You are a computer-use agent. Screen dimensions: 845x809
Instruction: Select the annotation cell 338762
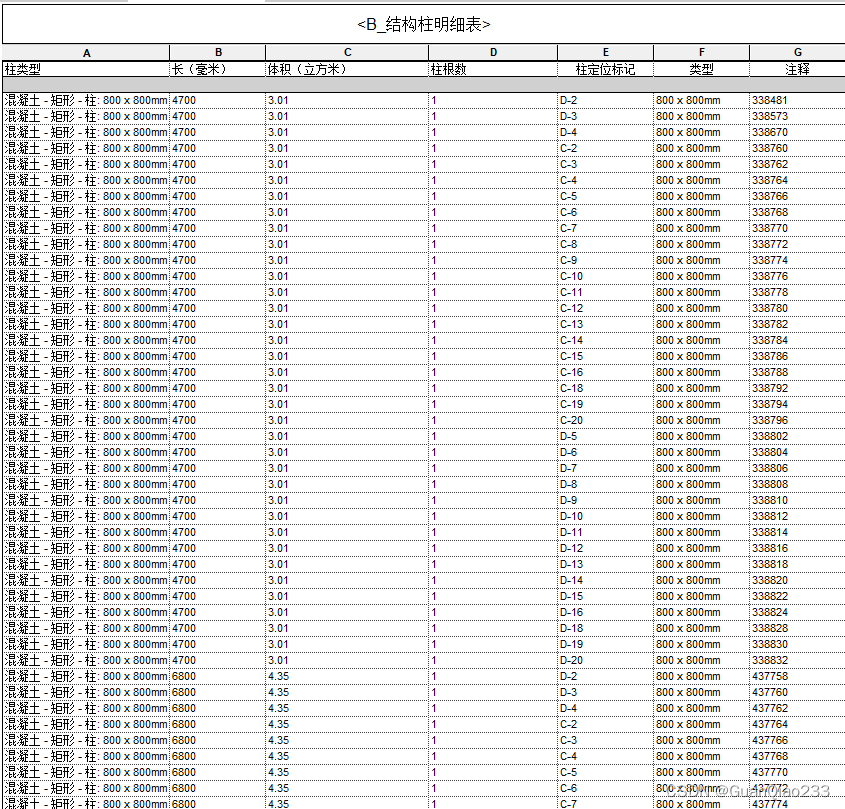798,164
